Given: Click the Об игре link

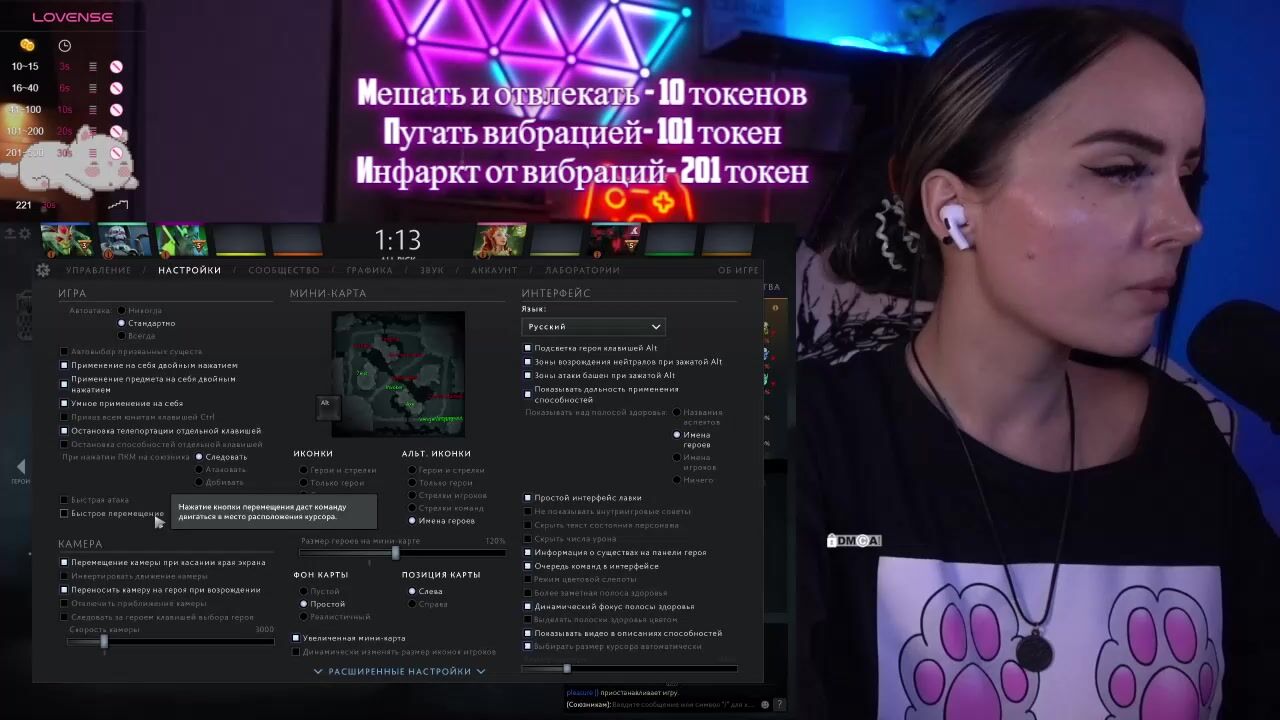Looking at the screenshot, I should [x=738, y=271].
